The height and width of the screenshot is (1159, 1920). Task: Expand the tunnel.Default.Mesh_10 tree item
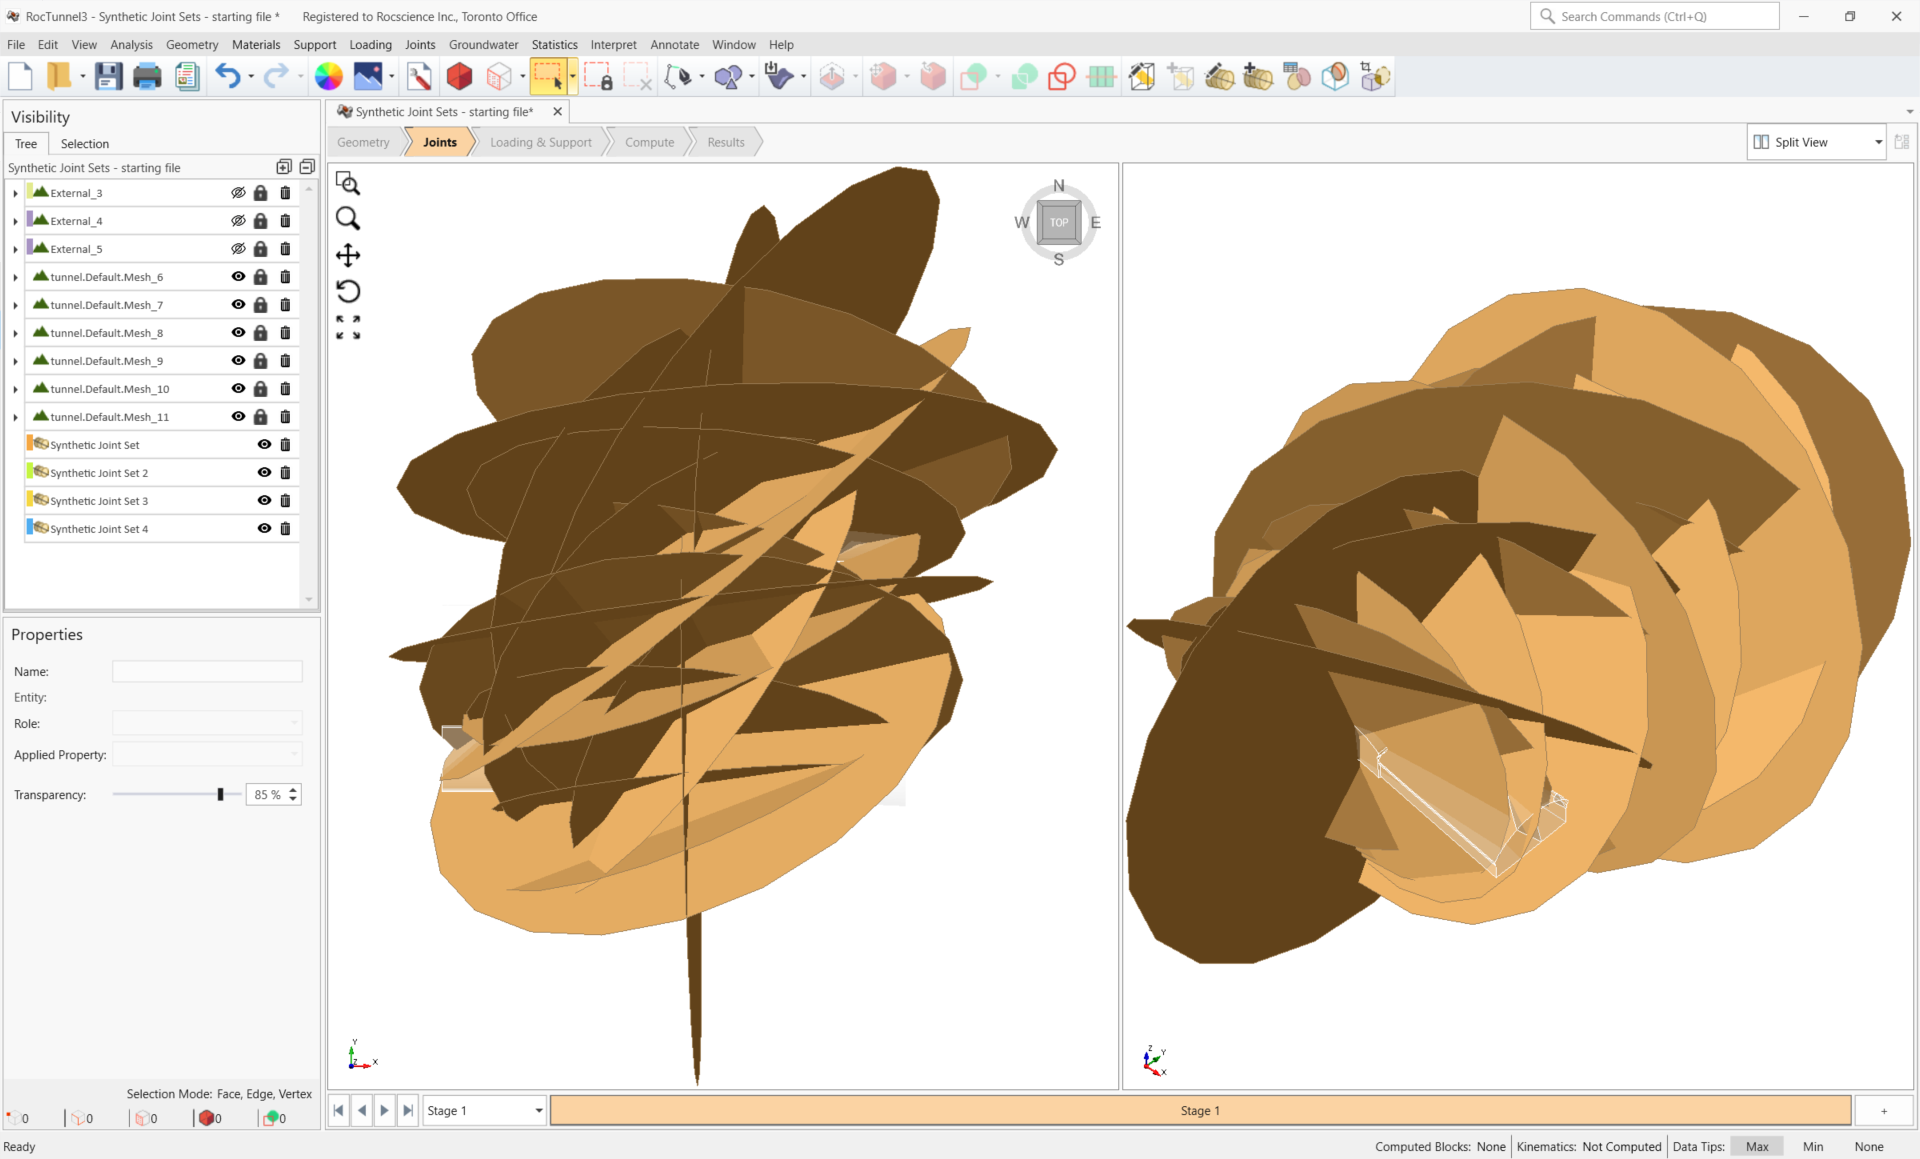pos(12,388)
